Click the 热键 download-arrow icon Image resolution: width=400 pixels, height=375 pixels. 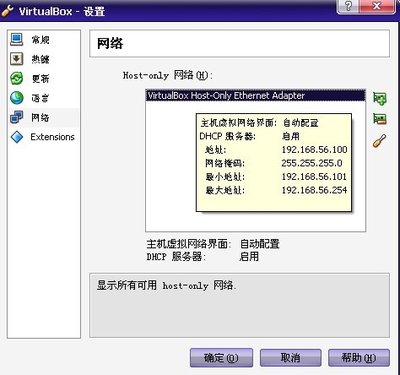pos(16,59)
